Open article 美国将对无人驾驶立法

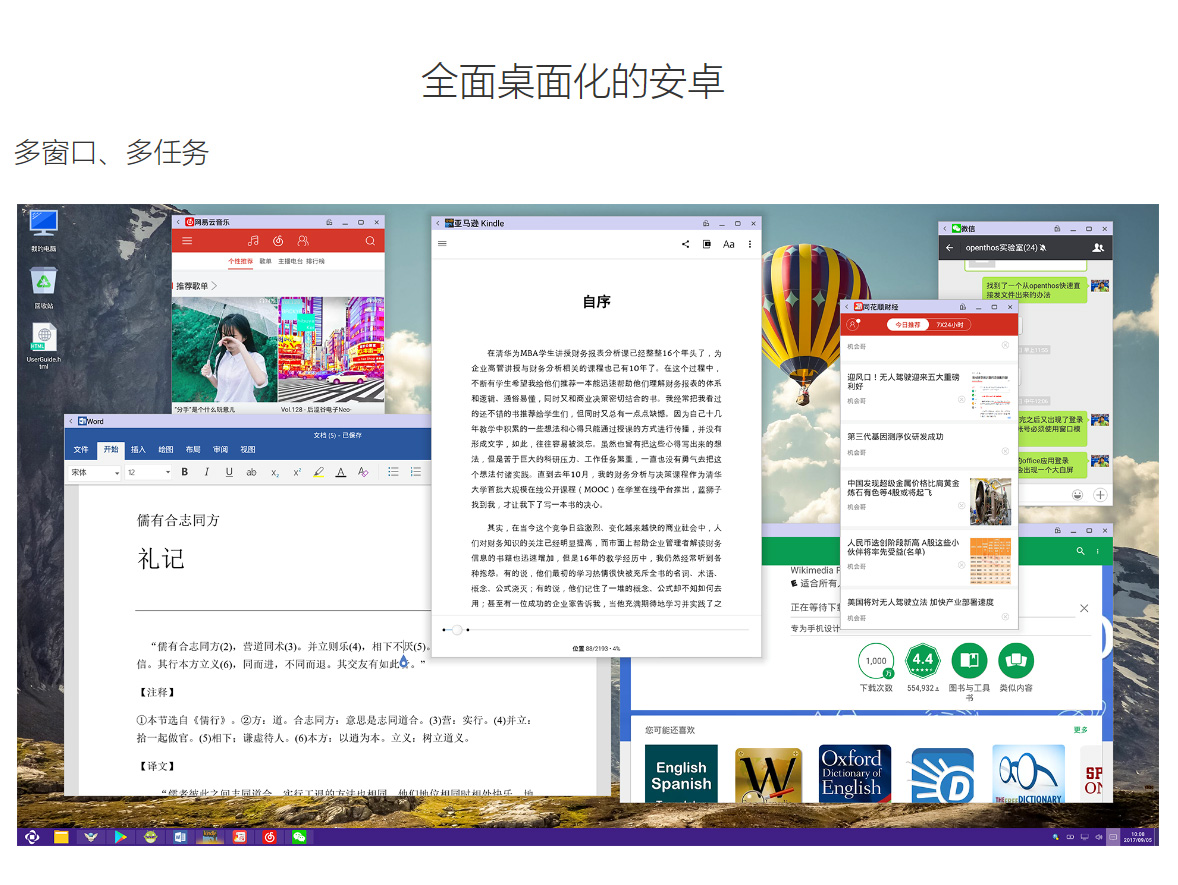point(920,603)
